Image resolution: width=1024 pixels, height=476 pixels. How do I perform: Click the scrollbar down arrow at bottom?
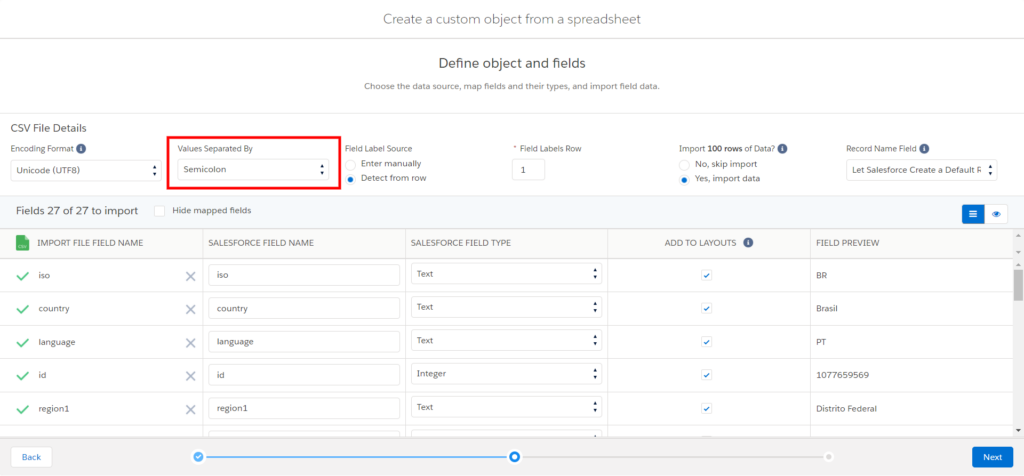[x=1017, y=430]
